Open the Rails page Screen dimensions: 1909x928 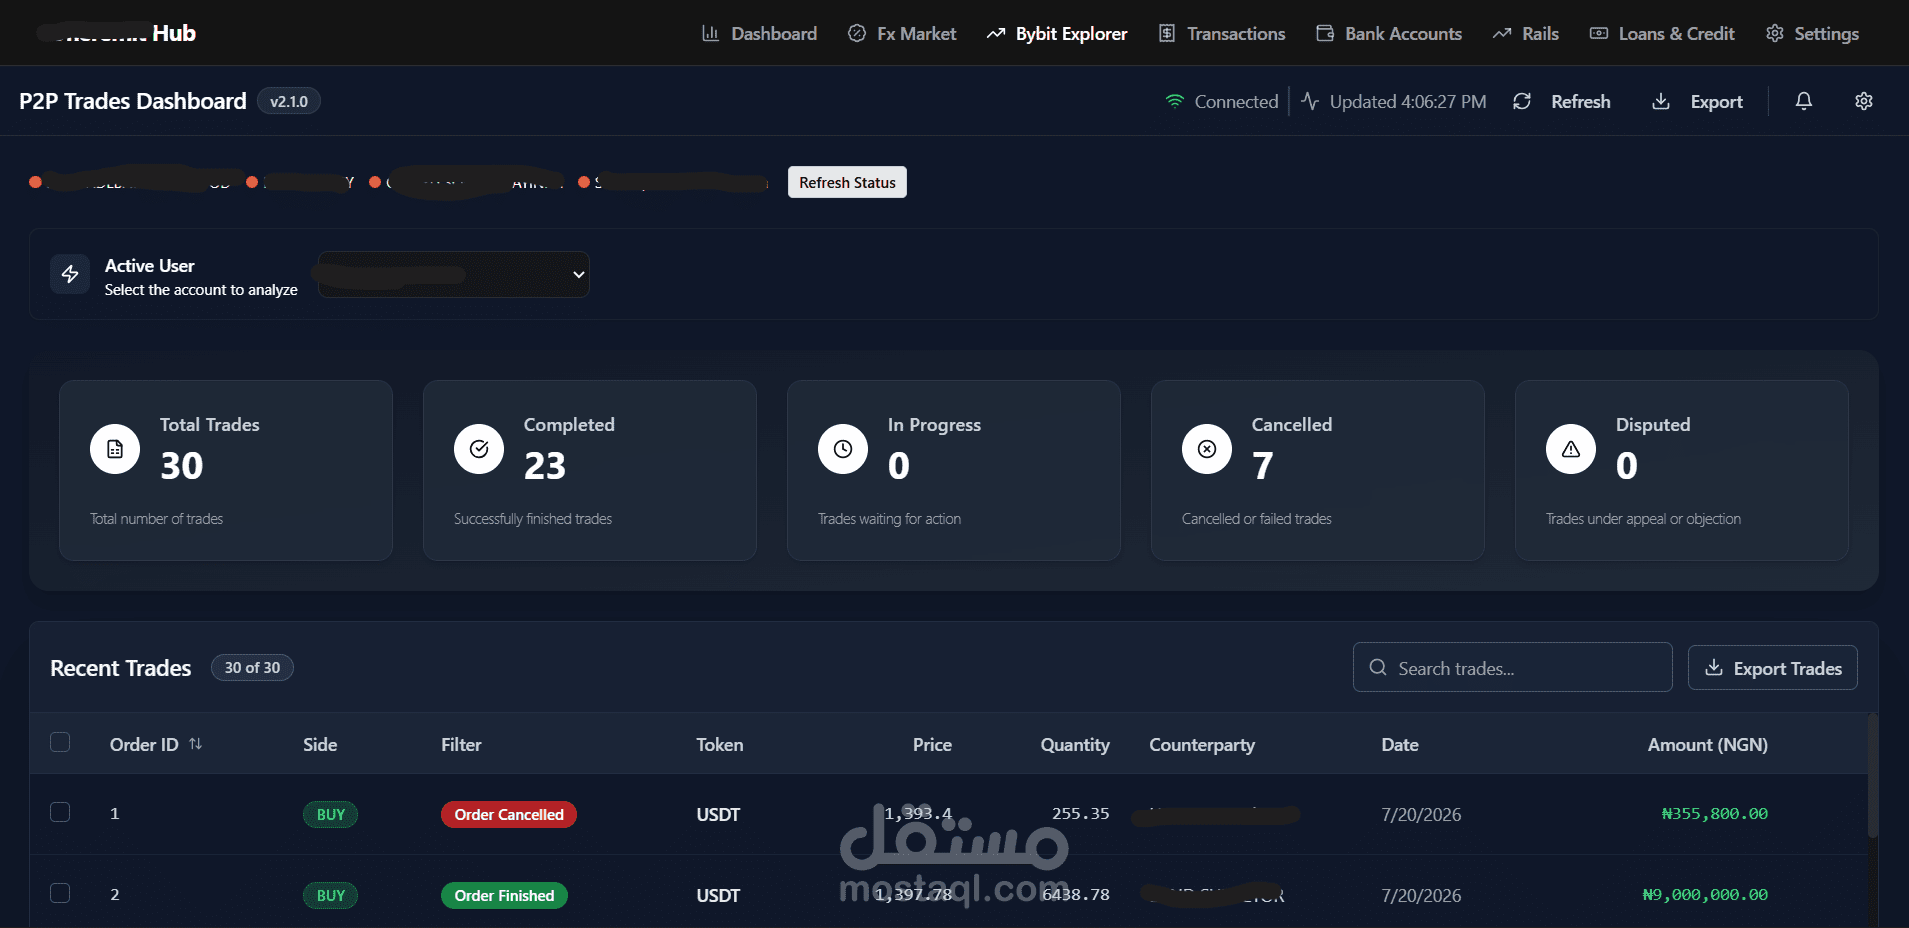click(1526, 33)
